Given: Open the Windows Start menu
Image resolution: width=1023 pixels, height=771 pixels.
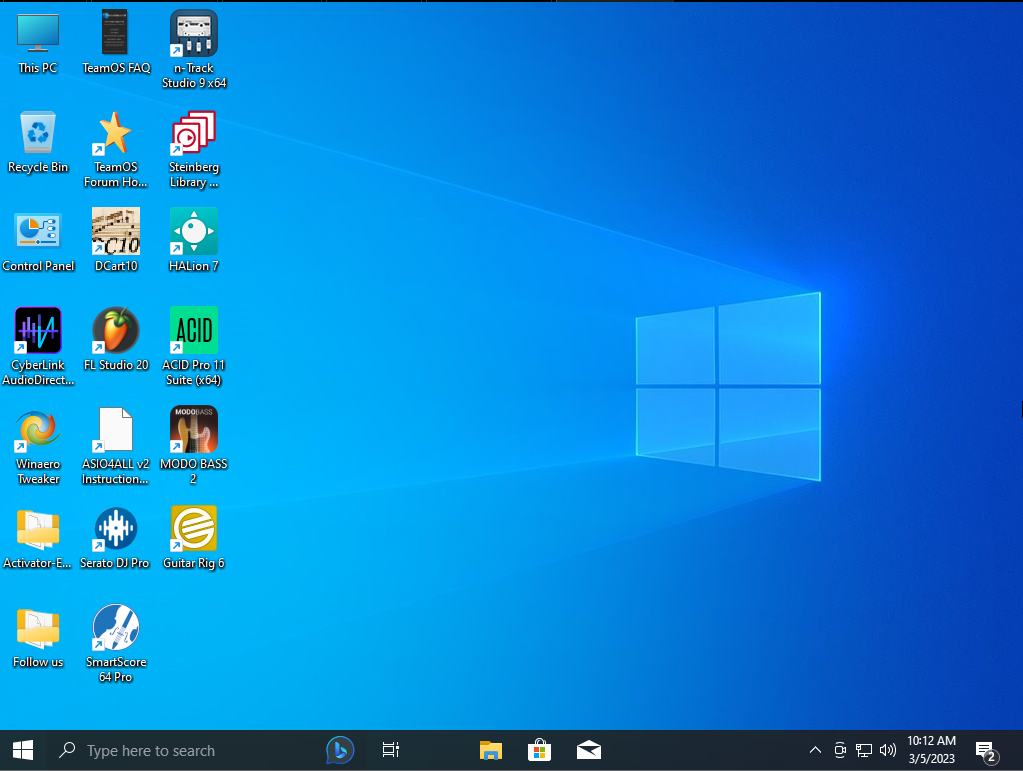Looking at the screenshot, I should point(23,751).
